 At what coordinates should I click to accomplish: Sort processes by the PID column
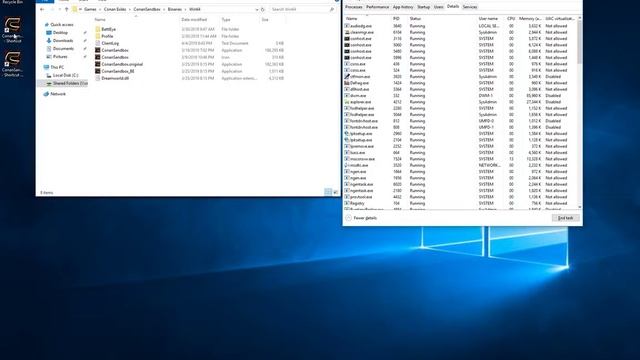(x=396, y=19)
